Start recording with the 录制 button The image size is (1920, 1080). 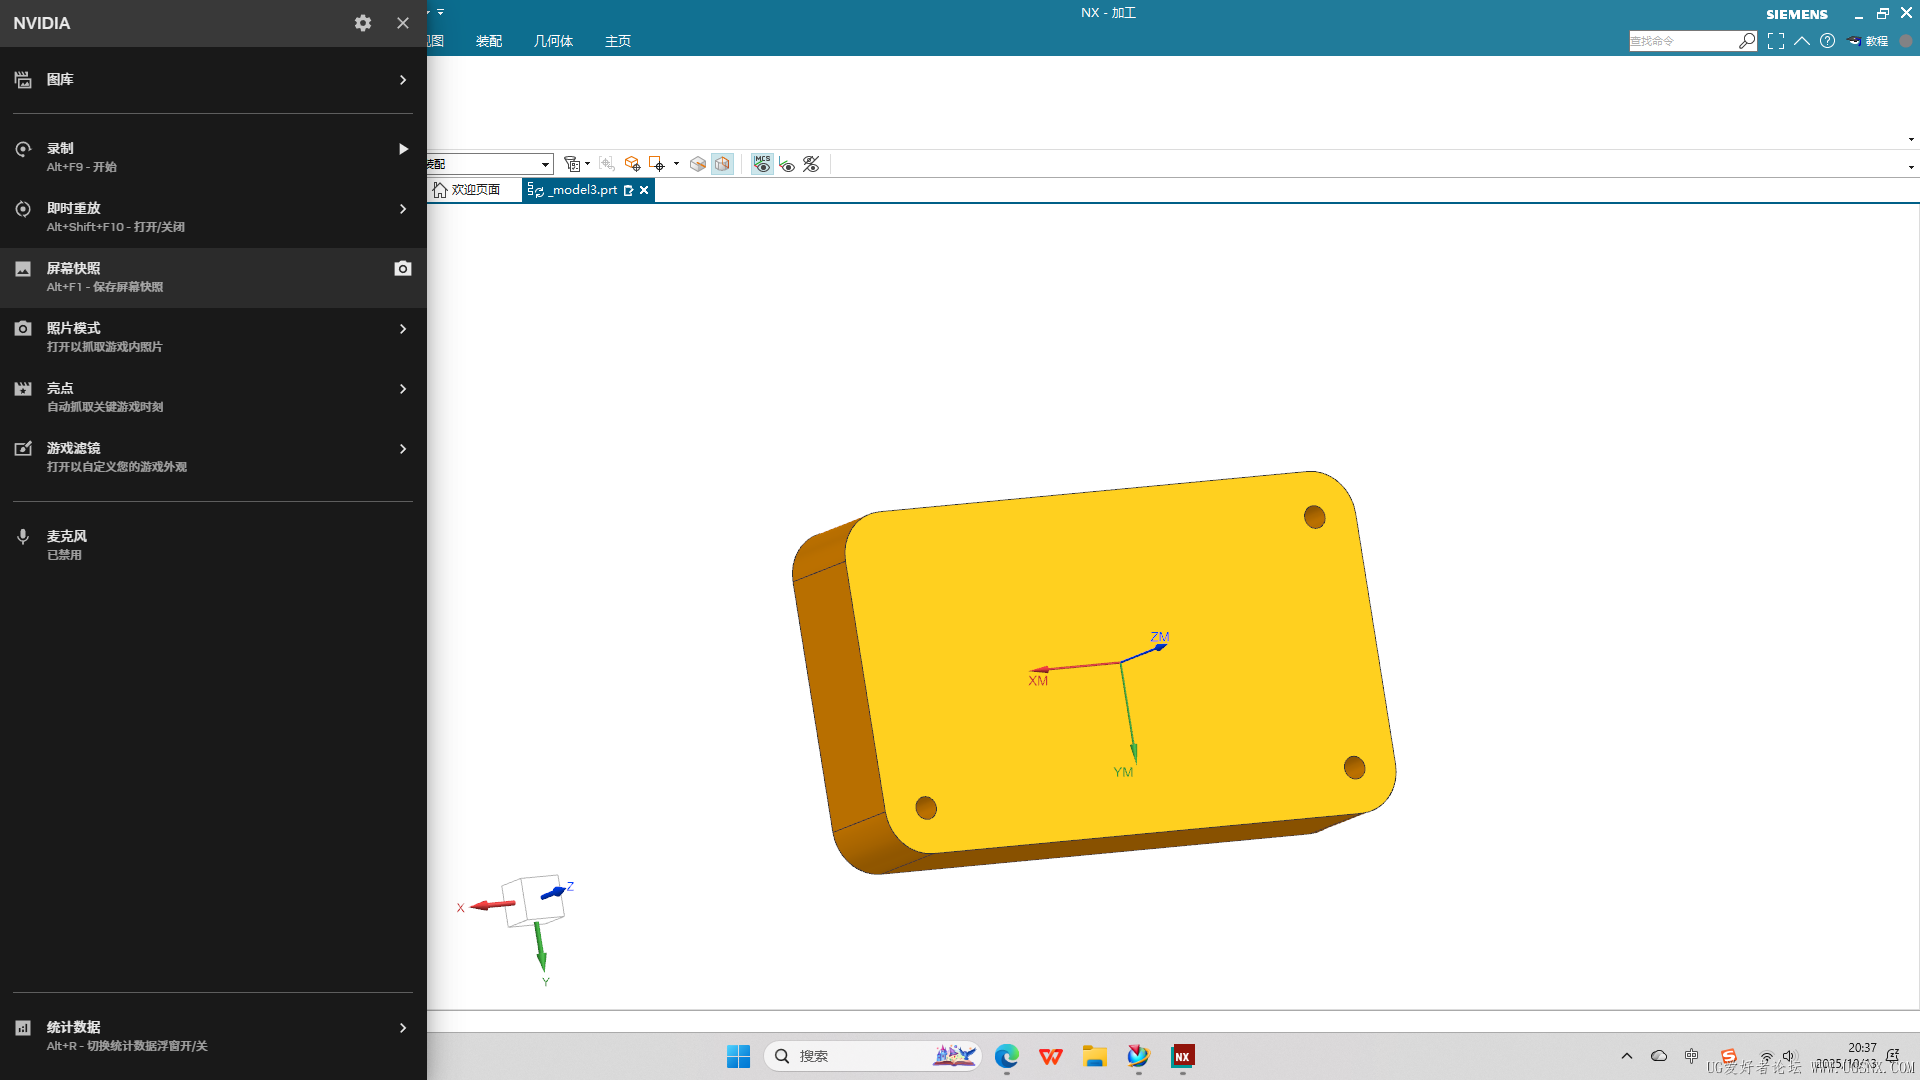403,149
